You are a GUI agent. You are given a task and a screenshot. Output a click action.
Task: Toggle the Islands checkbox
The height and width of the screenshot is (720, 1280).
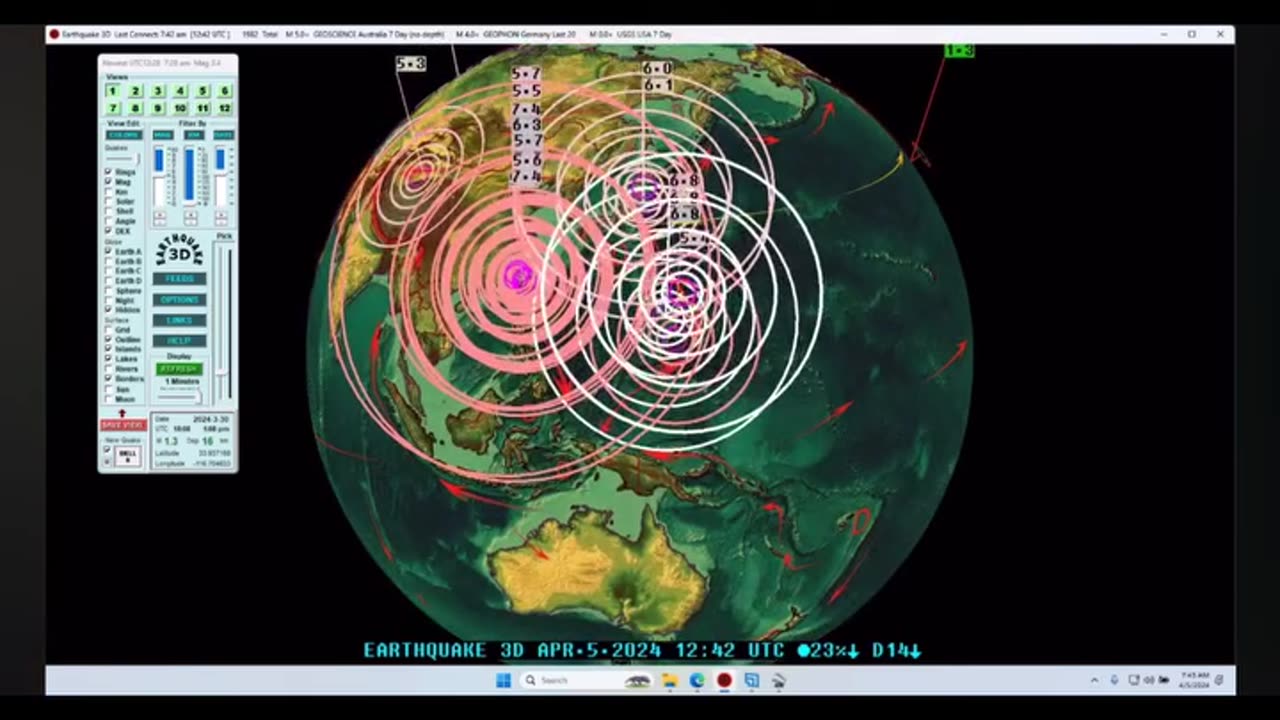pyautogui.click(x=109, y=349)
